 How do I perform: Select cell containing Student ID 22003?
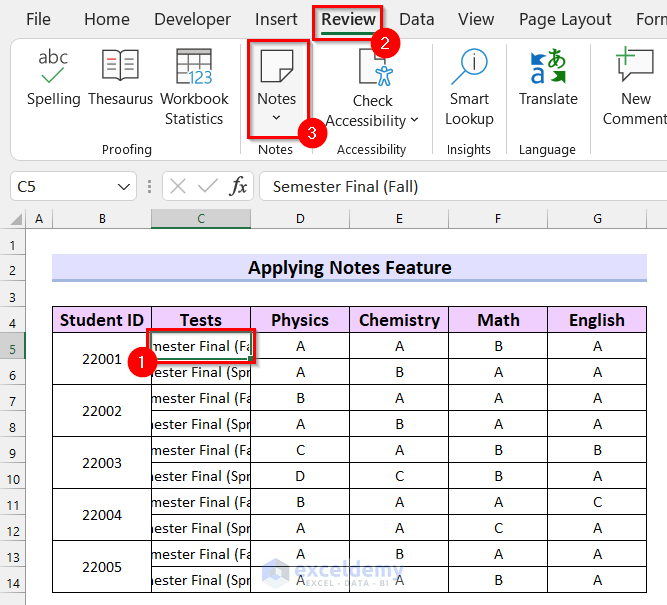pos(102,463)
